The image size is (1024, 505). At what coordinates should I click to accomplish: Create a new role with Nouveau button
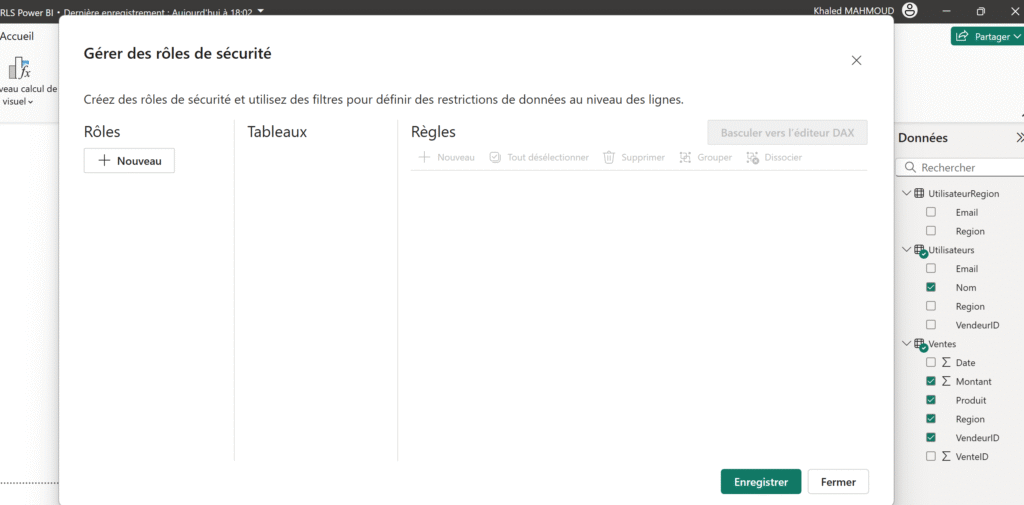pos(129,161)
